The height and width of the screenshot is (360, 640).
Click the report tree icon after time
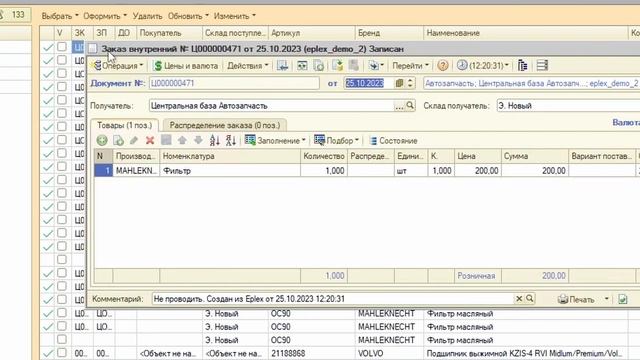point(522,66)
